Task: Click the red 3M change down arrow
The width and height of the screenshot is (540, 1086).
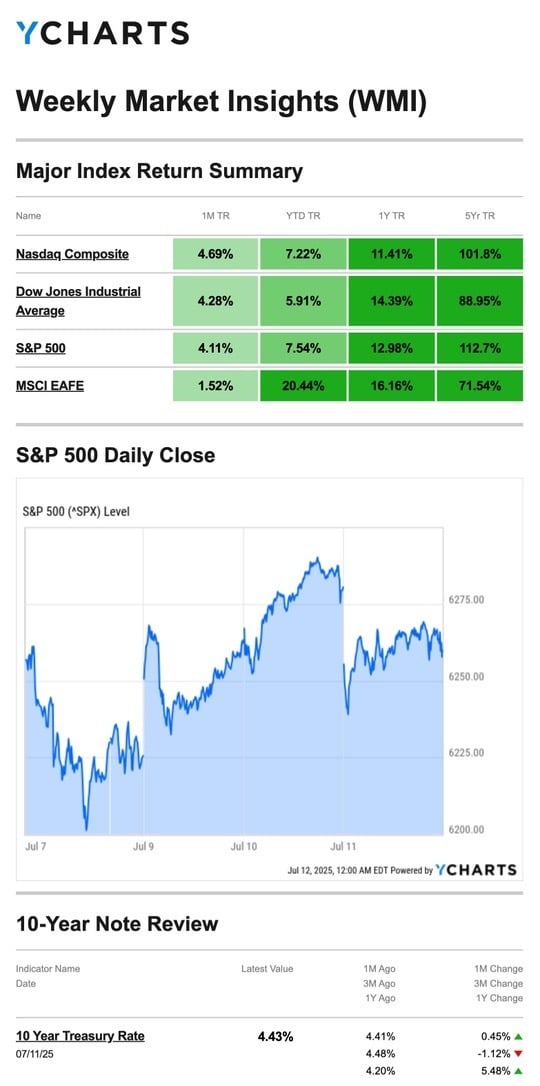Action: (x=518, y=1054)
